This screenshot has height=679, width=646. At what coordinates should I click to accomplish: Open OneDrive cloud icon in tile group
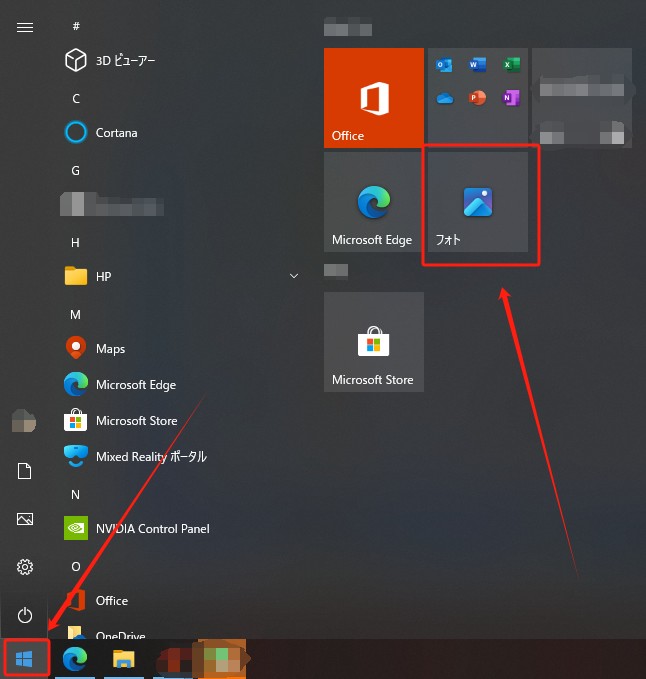[445, 98]
